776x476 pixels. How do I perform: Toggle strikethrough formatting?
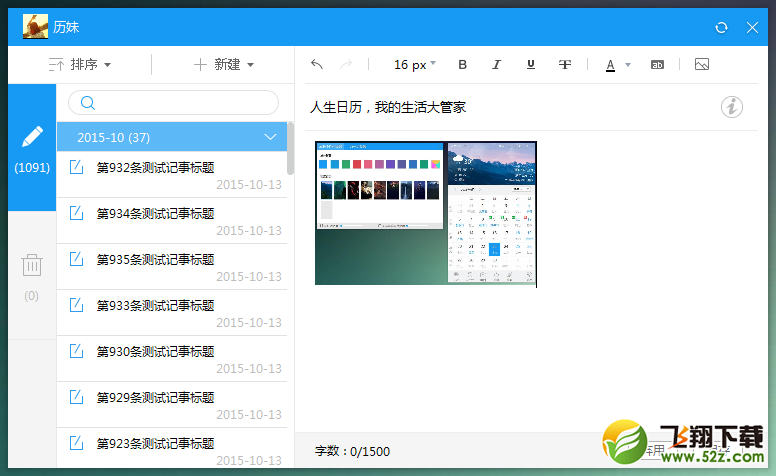pyautogui.click(x=565, y=64)
